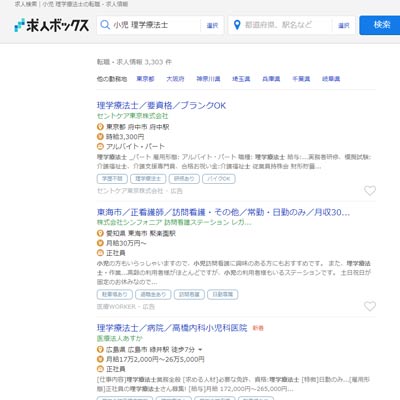The height and width of the screenshot is (400, 400).
Task: Click the 駐車場あり tag
Action: pos(115,294)
